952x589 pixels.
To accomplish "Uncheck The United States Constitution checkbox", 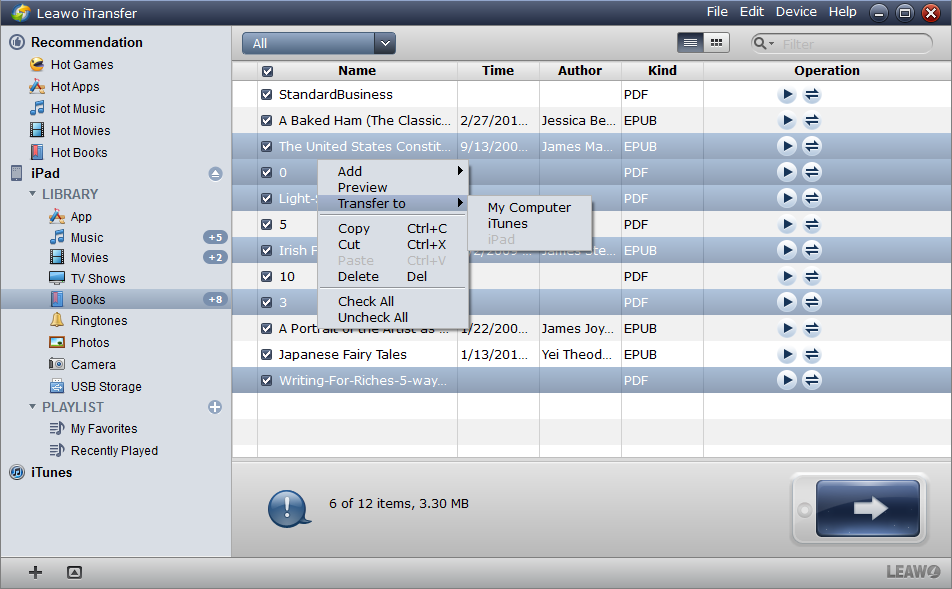I will [267, 146].
